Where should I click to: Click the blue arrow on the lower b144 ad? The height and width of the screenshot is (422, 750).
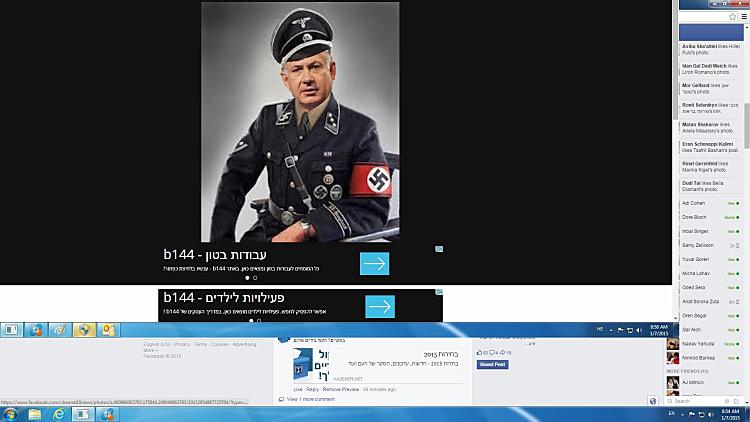coord(380,306)
